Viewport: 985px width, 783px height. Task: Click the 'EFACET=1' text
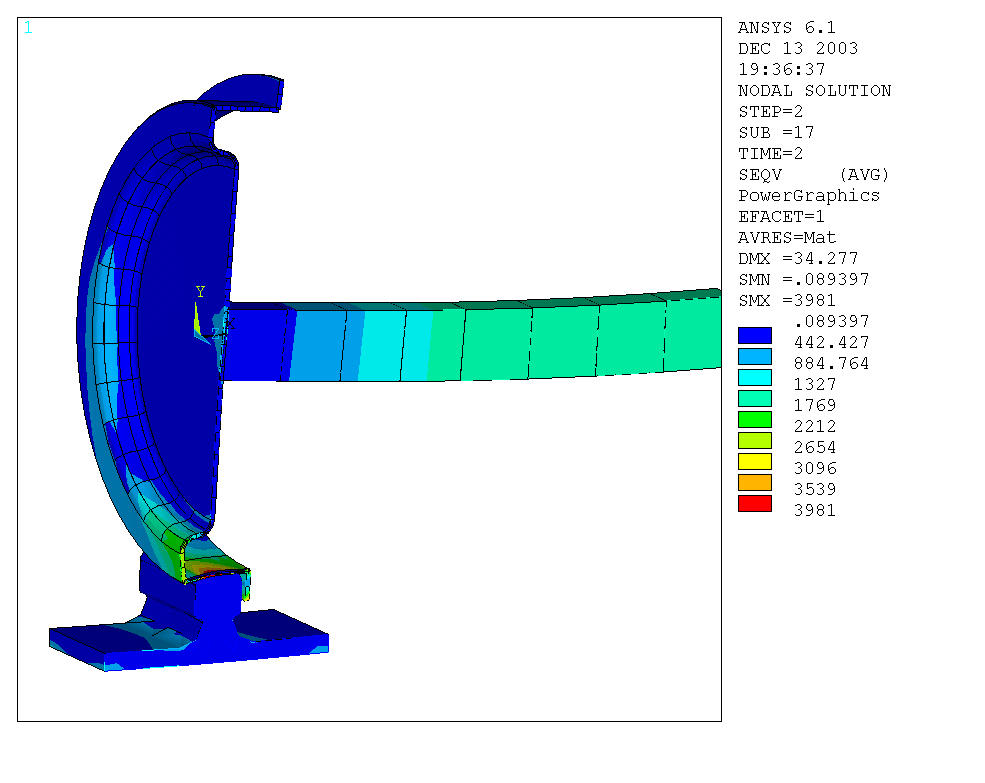pyautogui.click(x=781, y=217)
